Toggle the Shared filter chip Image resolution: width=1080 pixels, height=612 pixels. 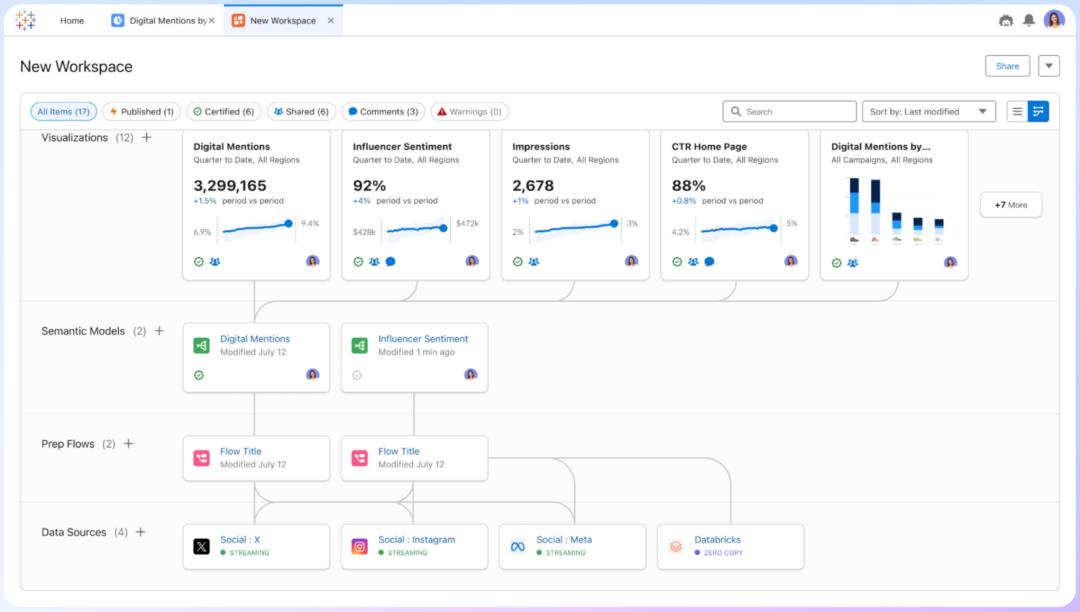point(301,112)
